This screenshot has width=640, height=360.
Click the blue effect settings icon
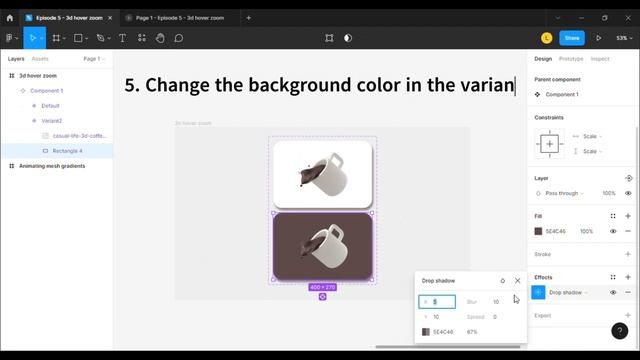click(x=538, y=292)
